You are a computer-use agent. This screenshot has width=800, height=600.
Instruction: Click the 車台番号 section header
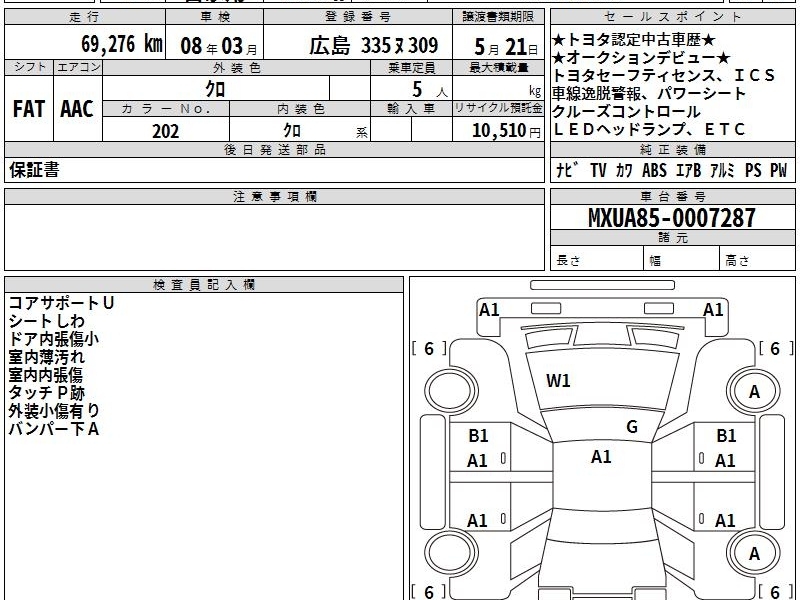(672, 196)
